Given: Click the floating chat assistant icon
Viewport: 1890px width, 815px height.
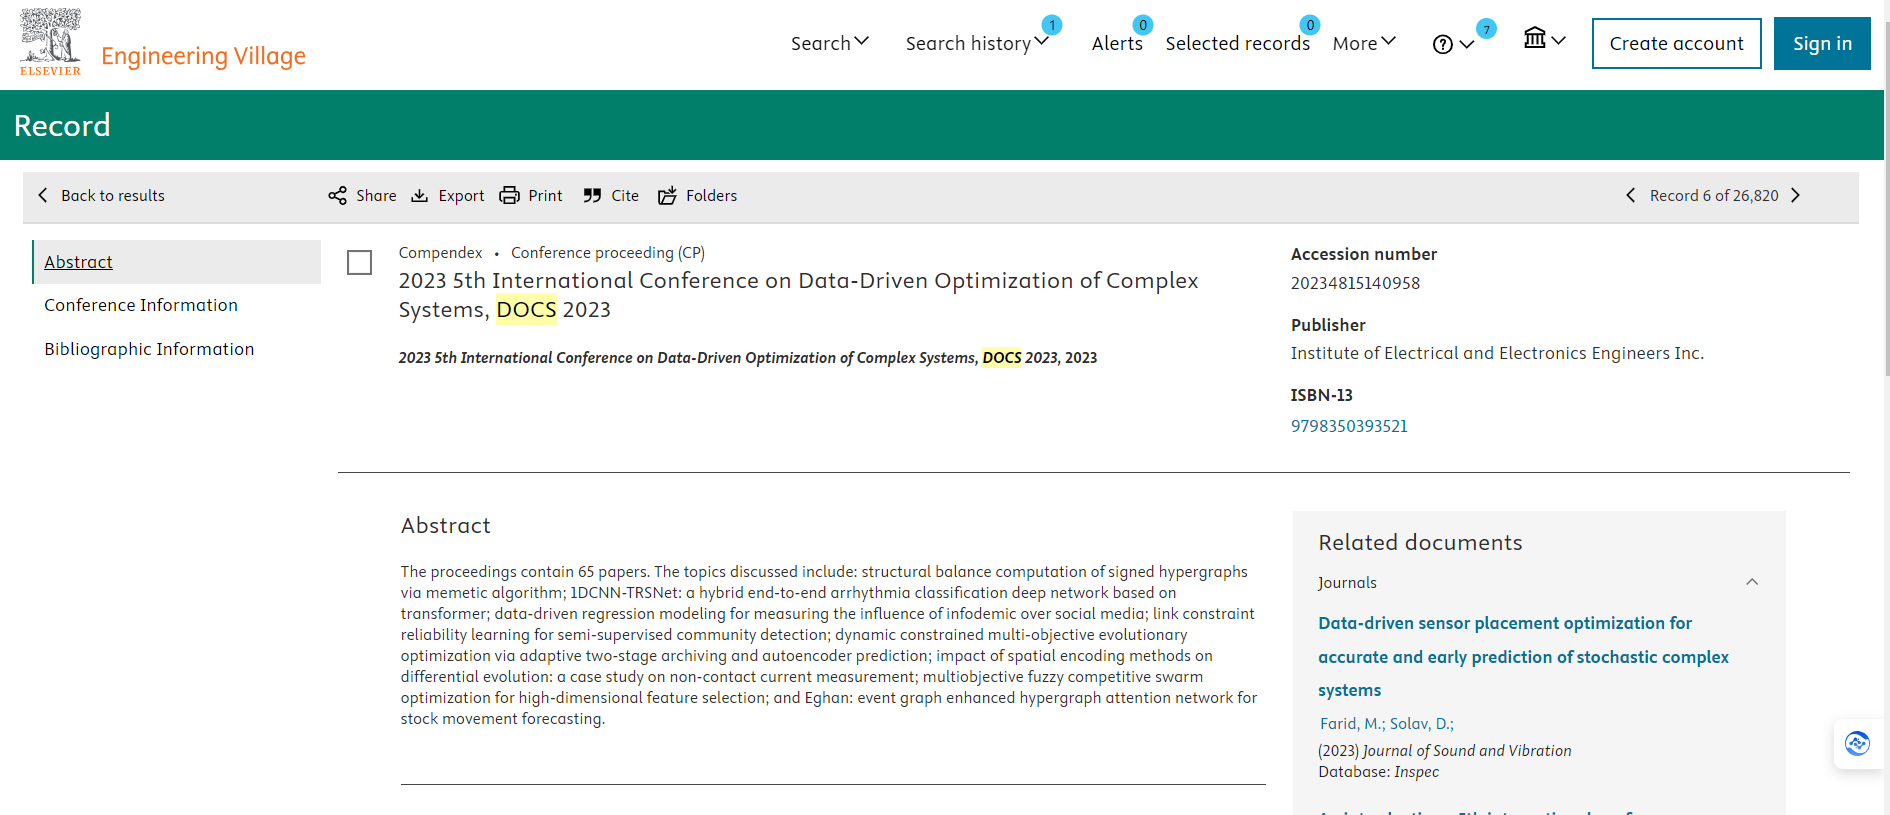Looking at the screenshot, I should click(x=1857, y=744).
